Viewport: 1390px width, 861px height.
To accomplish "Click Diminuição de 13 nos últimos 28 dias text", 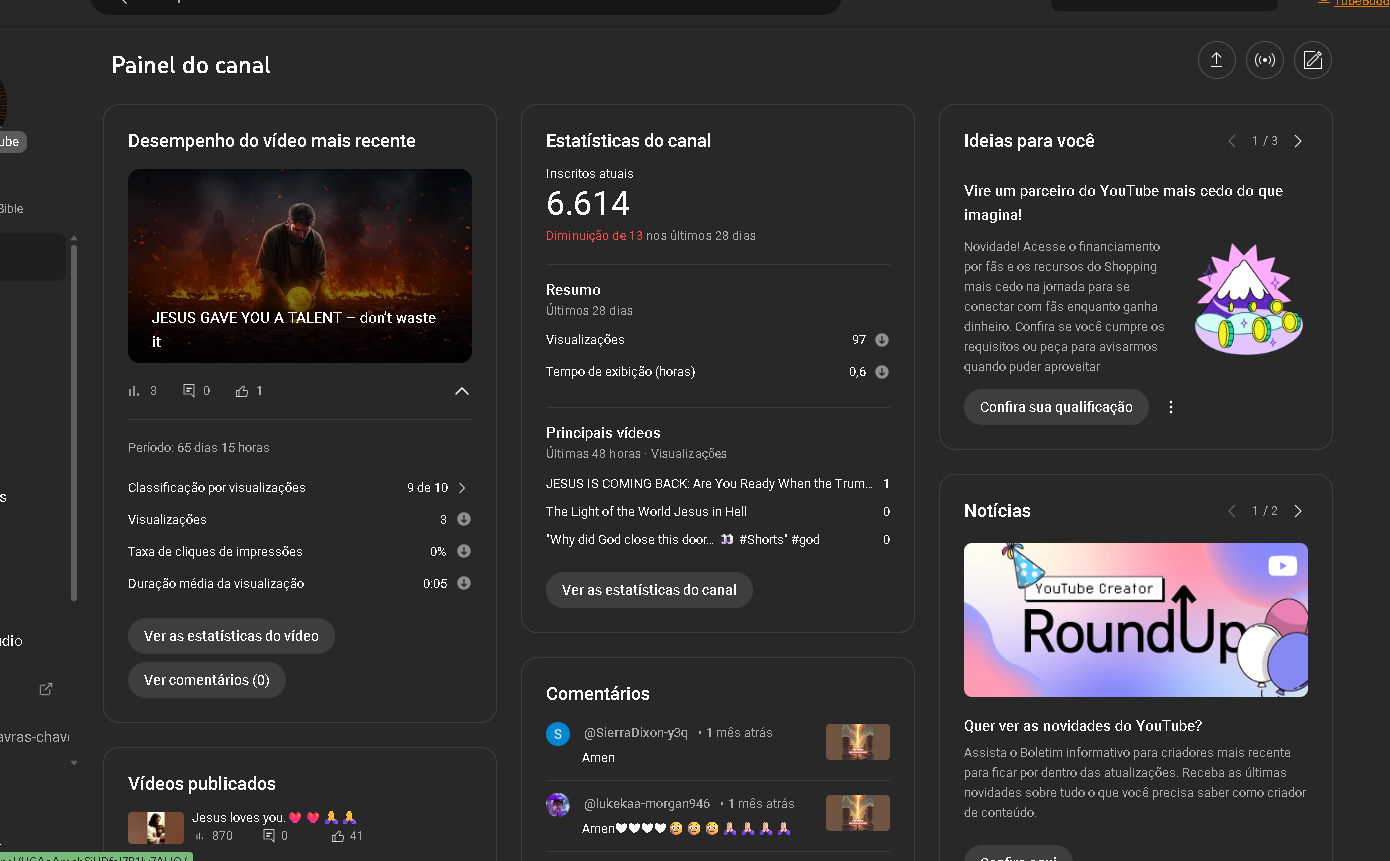I will 651,236.
